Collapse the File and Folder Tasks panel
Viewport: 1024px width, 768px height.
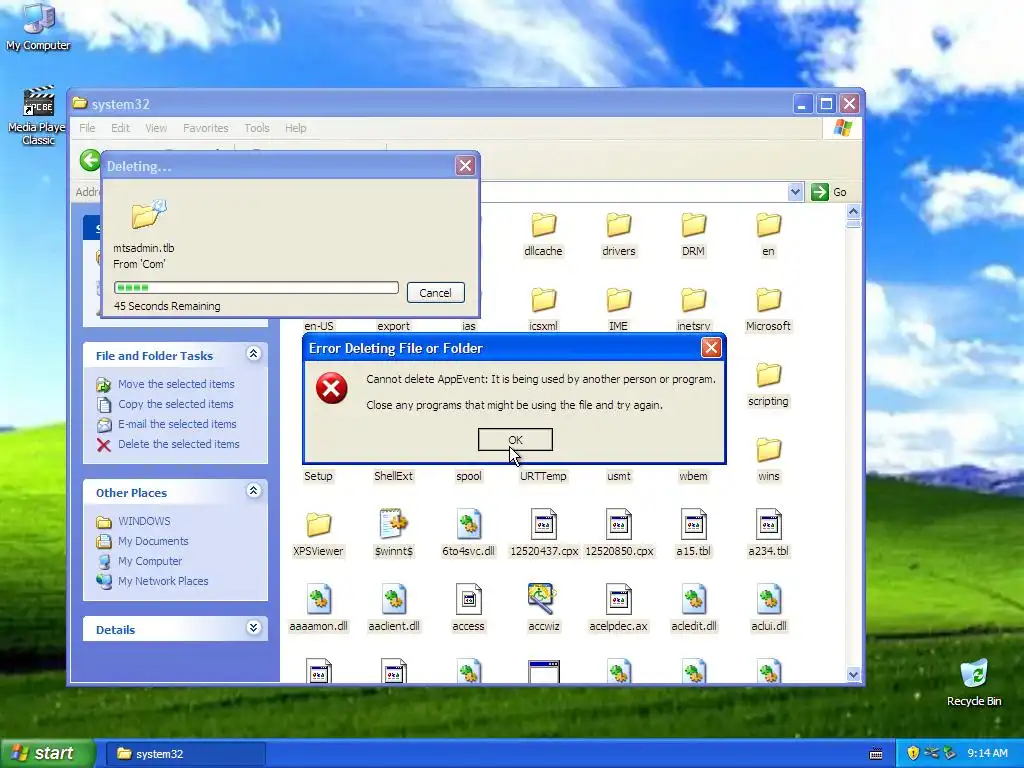pos(253,354)
